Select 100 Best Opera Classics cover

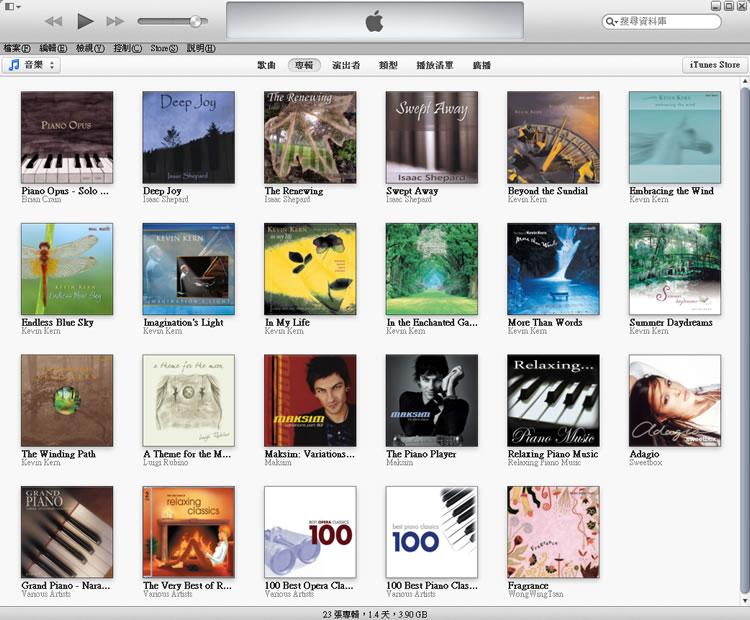[310, 532]
